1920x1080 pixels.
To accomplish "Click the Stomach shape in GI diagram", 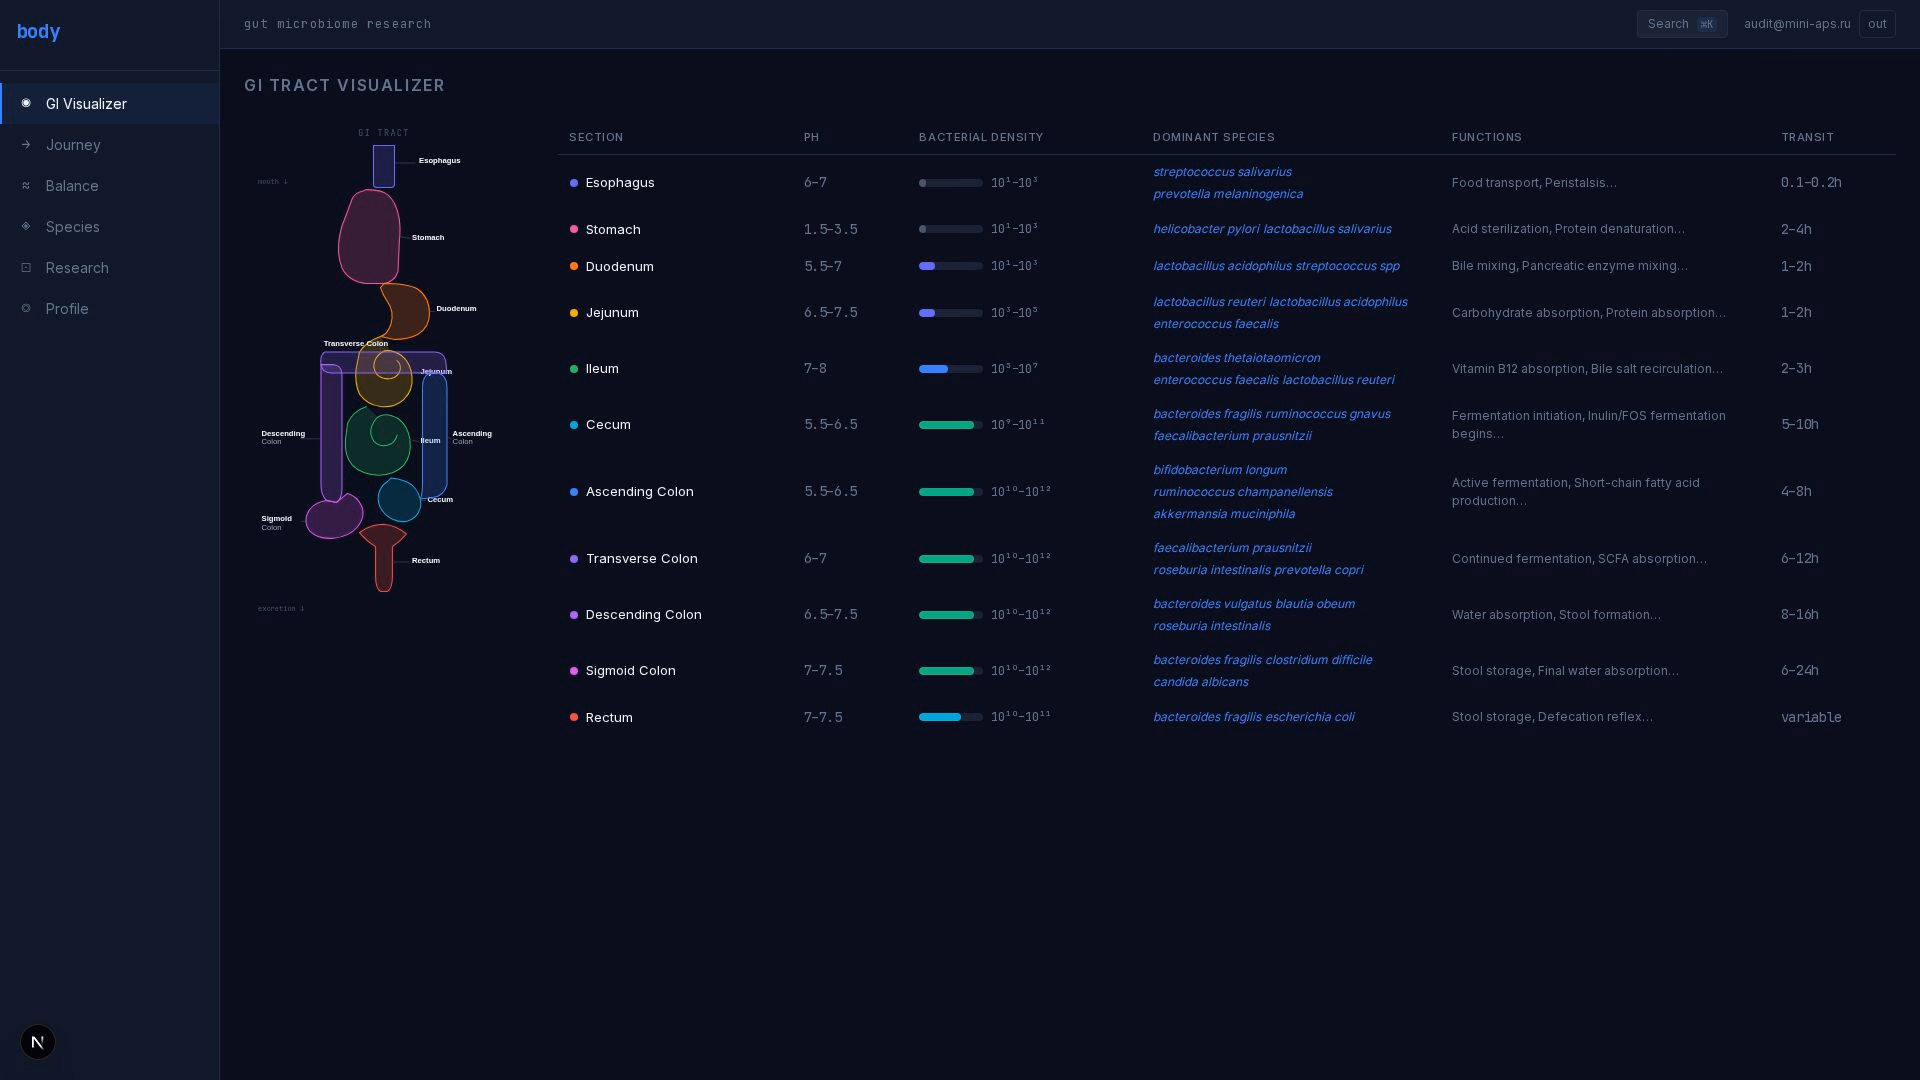I will tap(369, 238).
